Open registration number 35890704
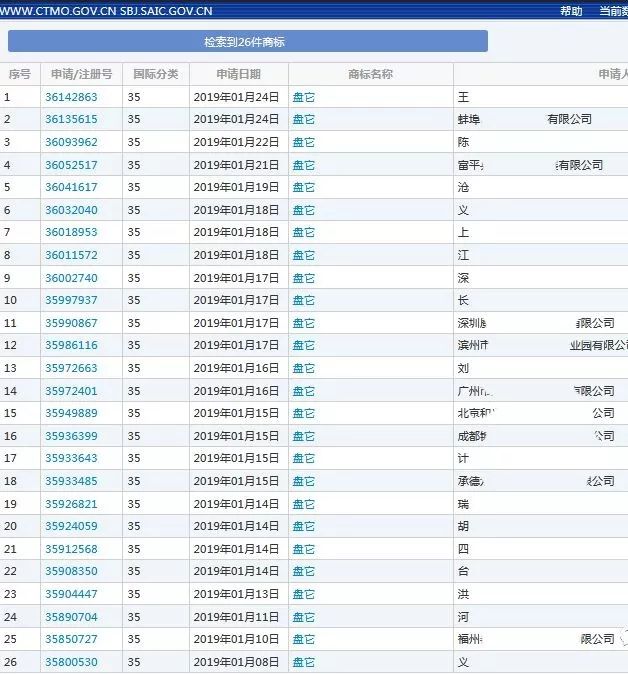The image size is (628, 674). click(x=71, y=617)
